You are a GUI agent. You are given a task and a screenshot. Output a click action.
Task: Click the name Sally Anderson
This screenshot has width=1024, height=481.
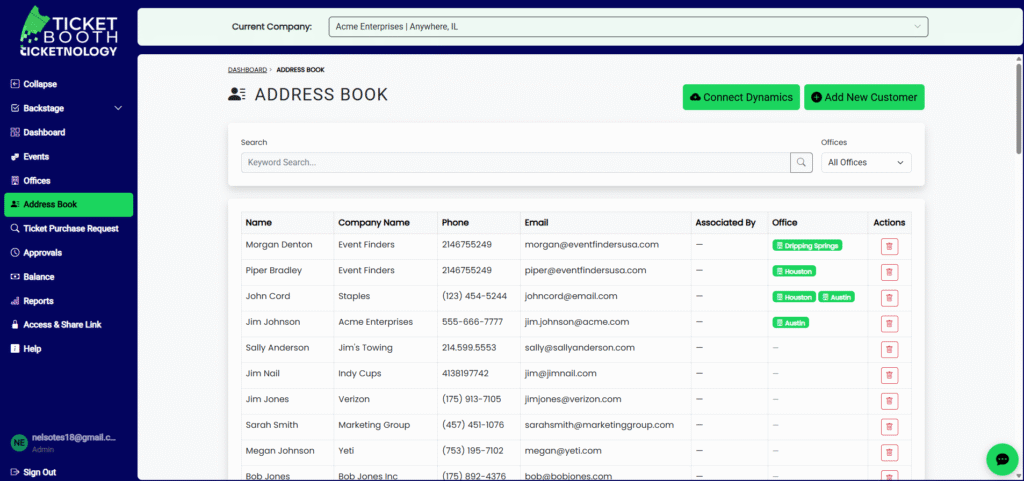coord(278,348)
